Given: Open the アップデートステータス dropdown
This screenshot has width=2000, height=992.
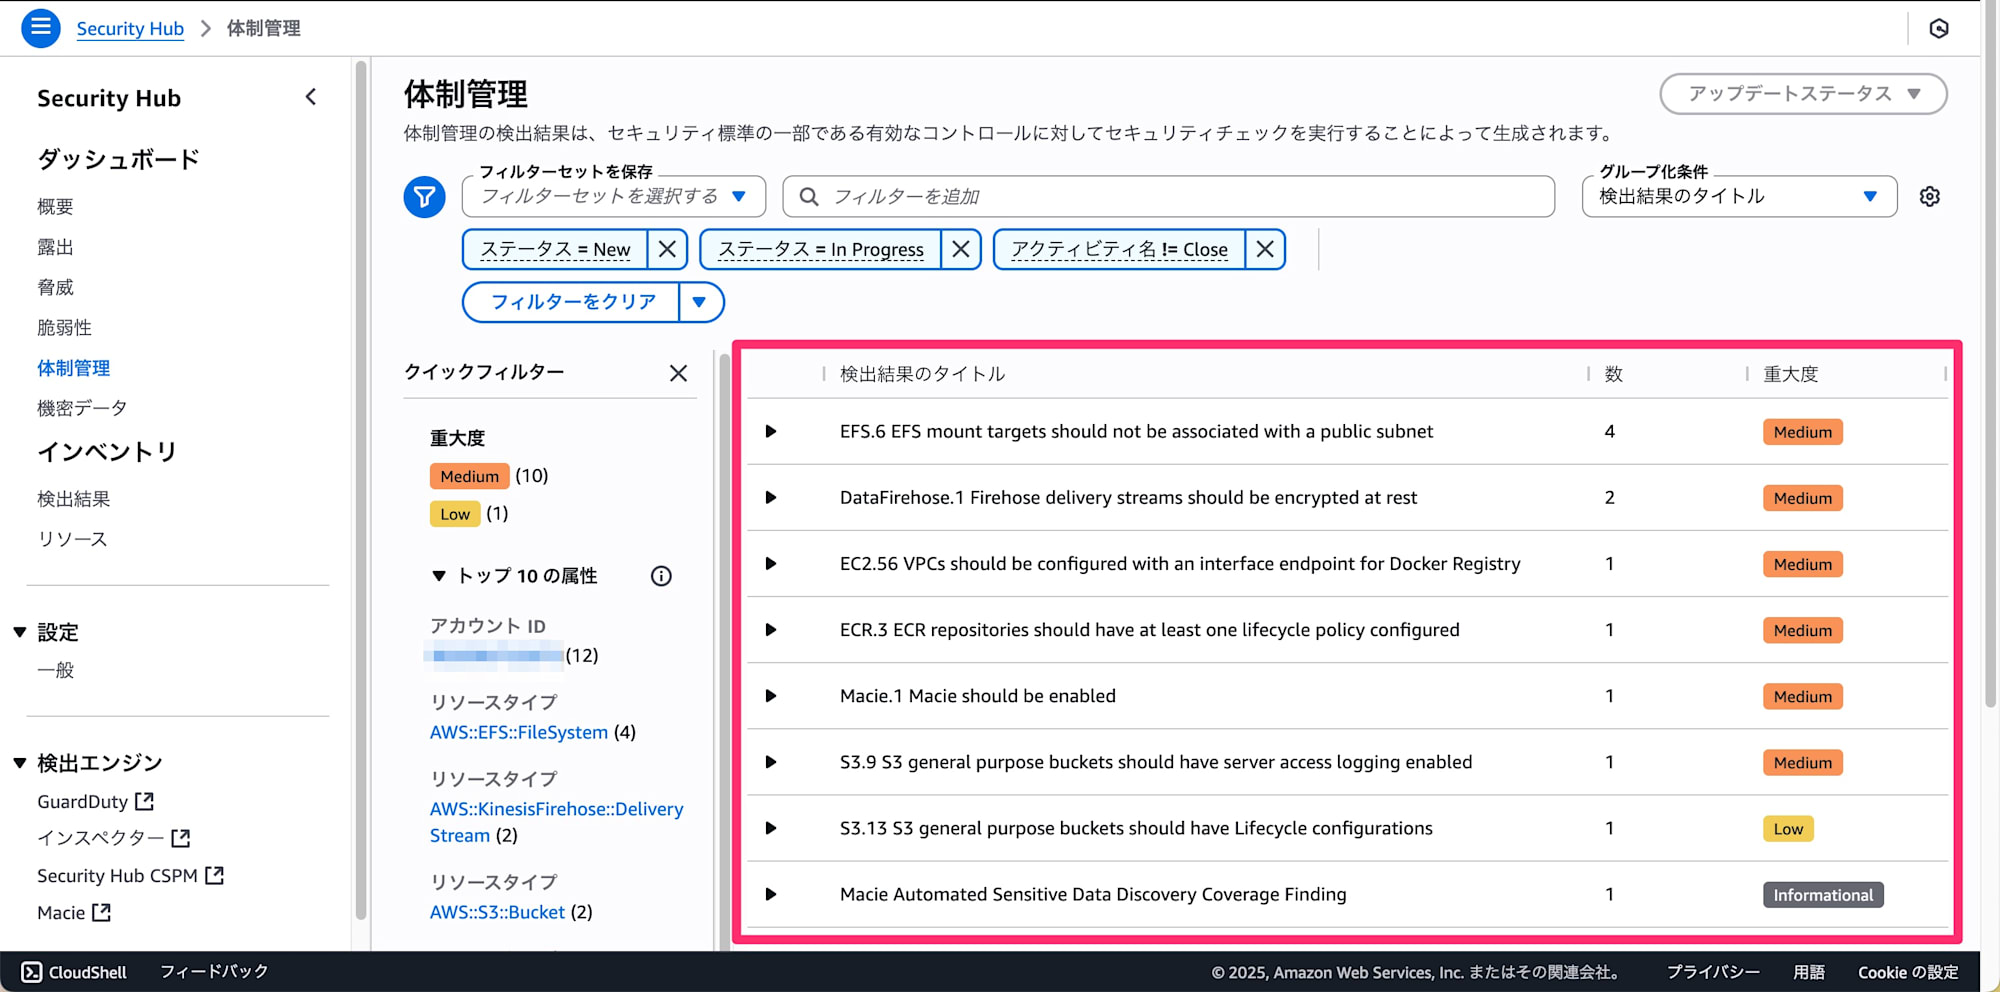Looking at the screenshot, I should 1803,94.
